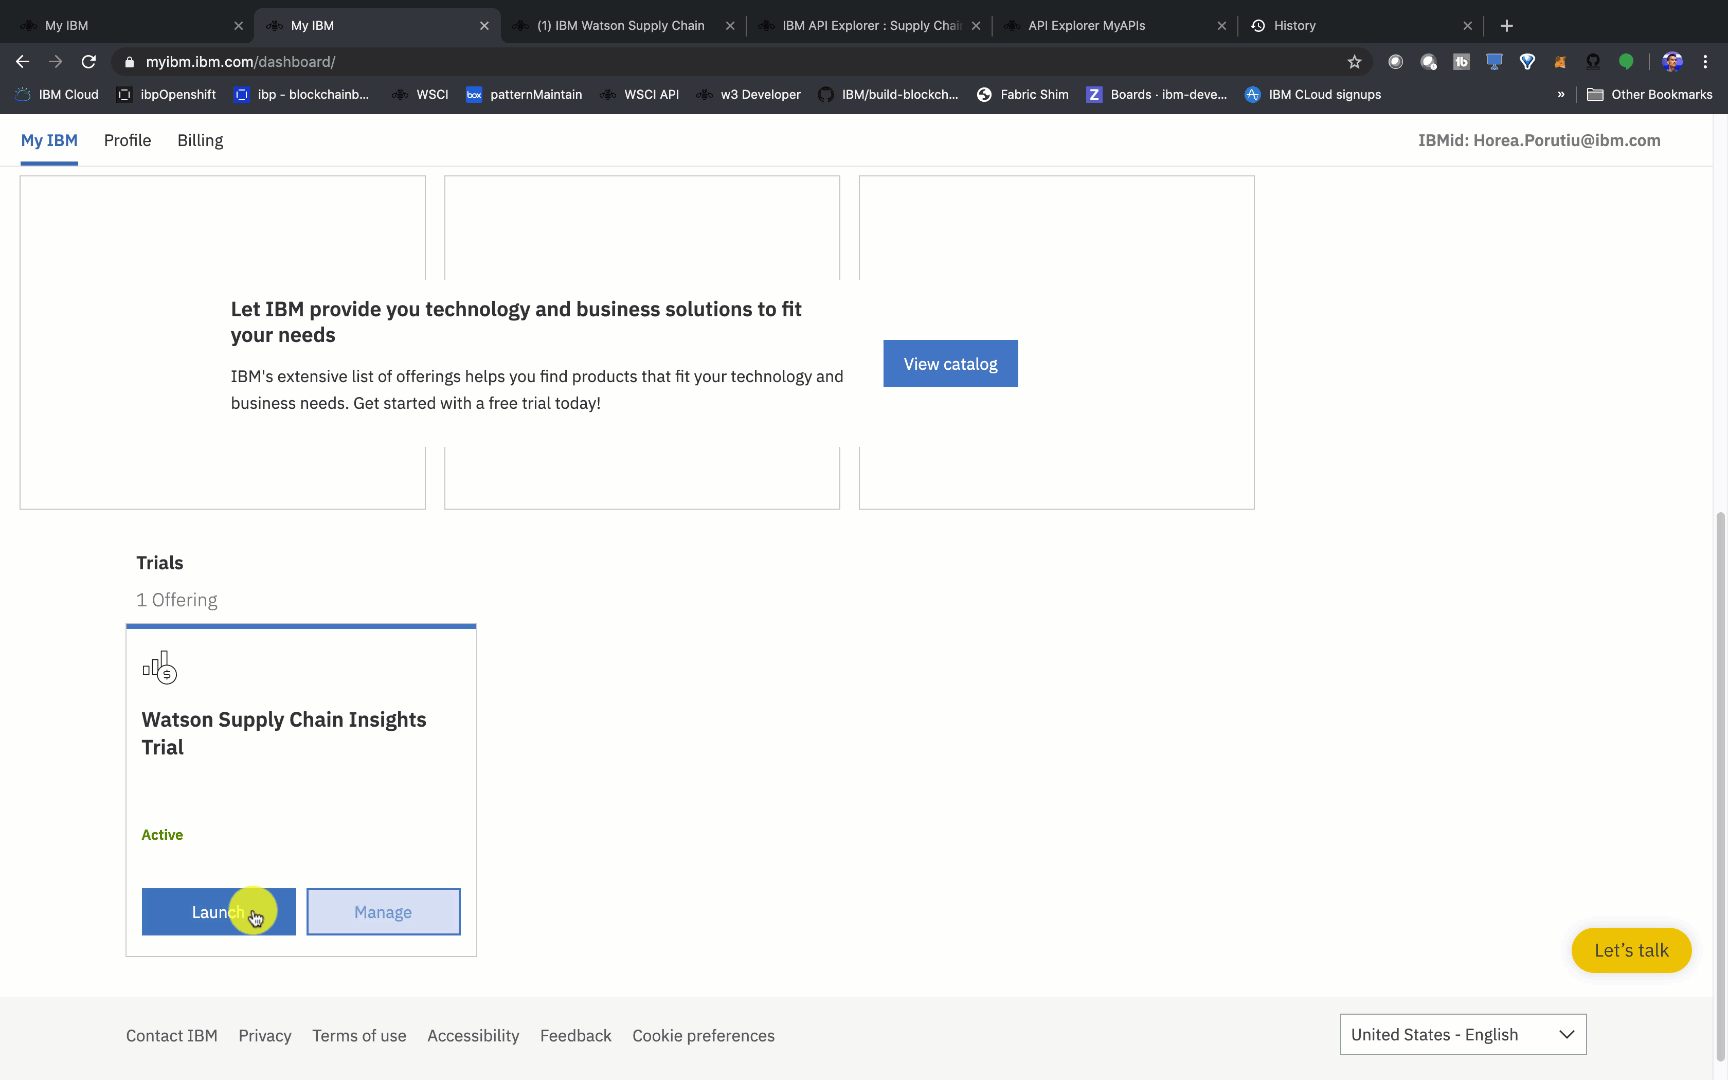This screenshot has height=1080, width=1728.
Task: Click the Watson Supply Chain Insights icon
Action: tap(160, 667)
